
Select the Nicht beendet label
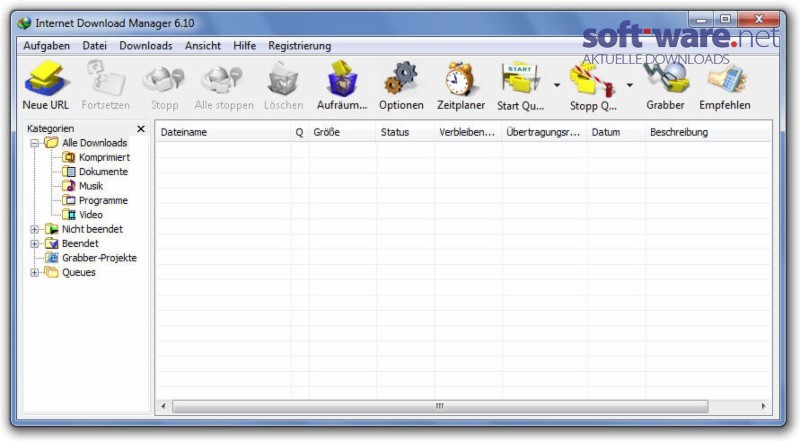(92, 229)
